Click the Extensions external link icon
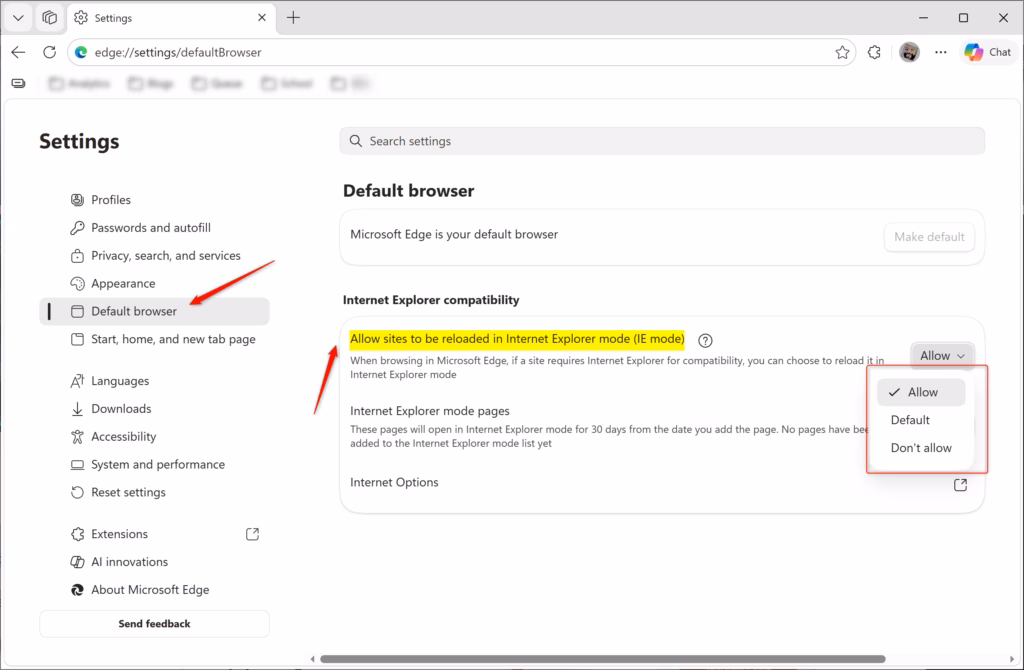The height and width of the screenshot is (670, 1024). point(251,533)
